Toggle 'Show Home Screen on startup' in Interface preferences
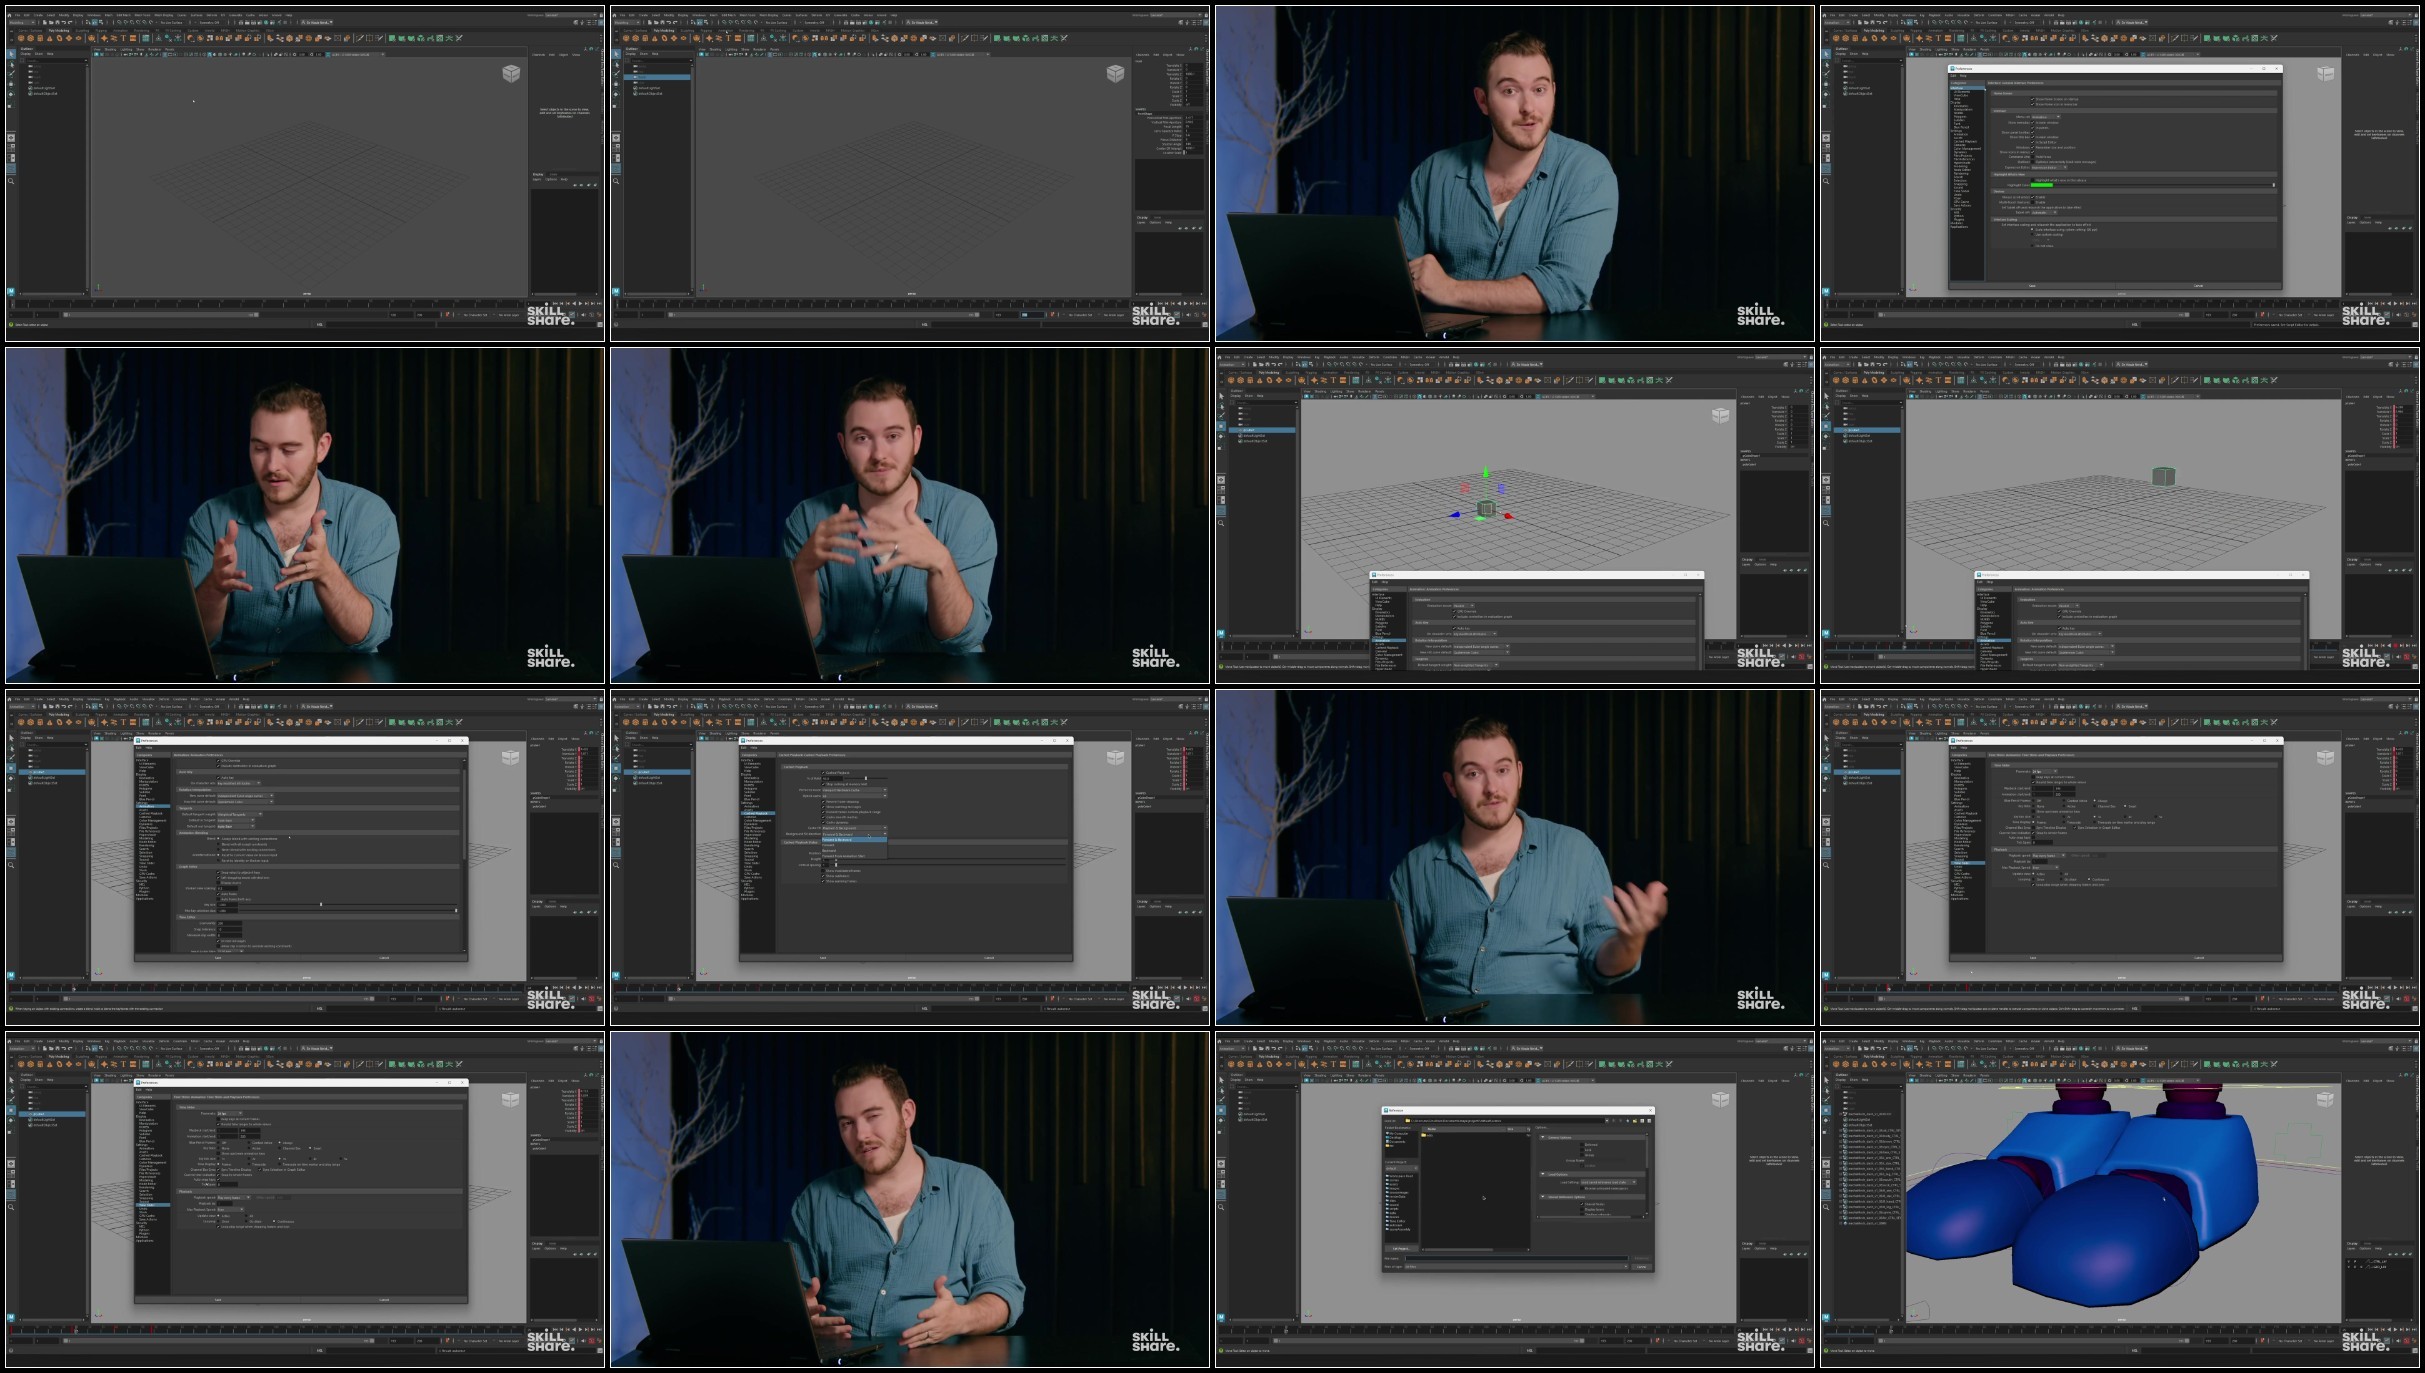This screenshot has height=1373, width=2425. click(2032, 99)
